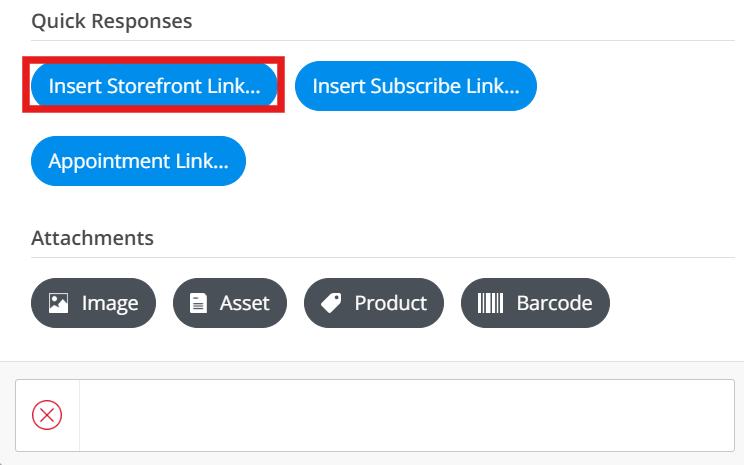The width and height of the screenshot is (744, 465).
Task: Select the Barcode attachment label
Action: pyautogui.click(x=554, y=303)
